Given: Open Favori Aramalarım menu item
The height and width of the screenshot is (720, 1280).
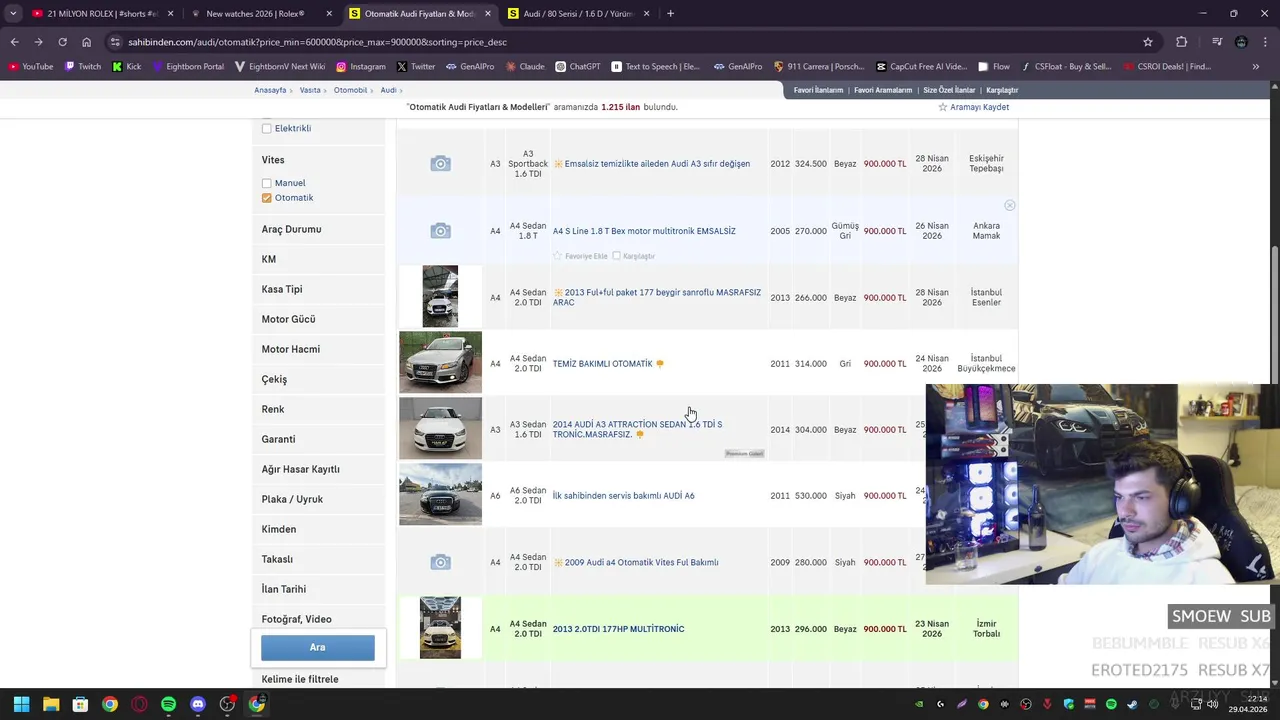Looking at the screenshot, I should [x=883, y=90].
